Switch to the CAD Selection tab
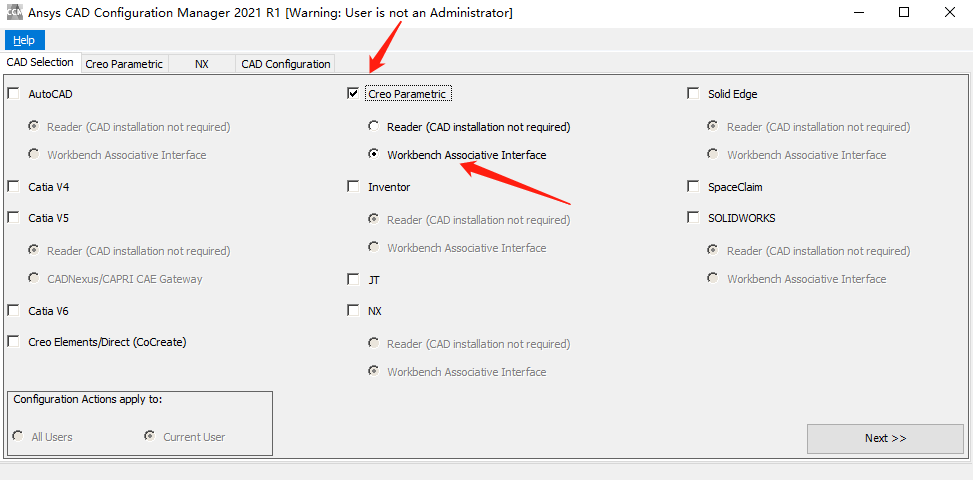 click(x=40, y=63)
